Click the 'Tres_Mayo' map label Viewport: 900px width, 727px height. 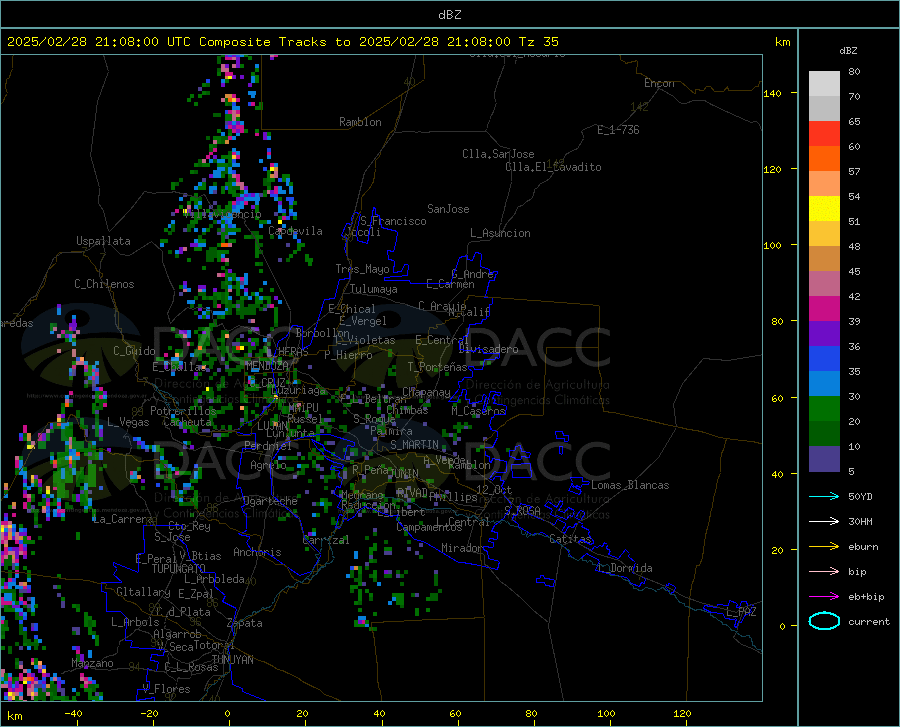point(362,269)
